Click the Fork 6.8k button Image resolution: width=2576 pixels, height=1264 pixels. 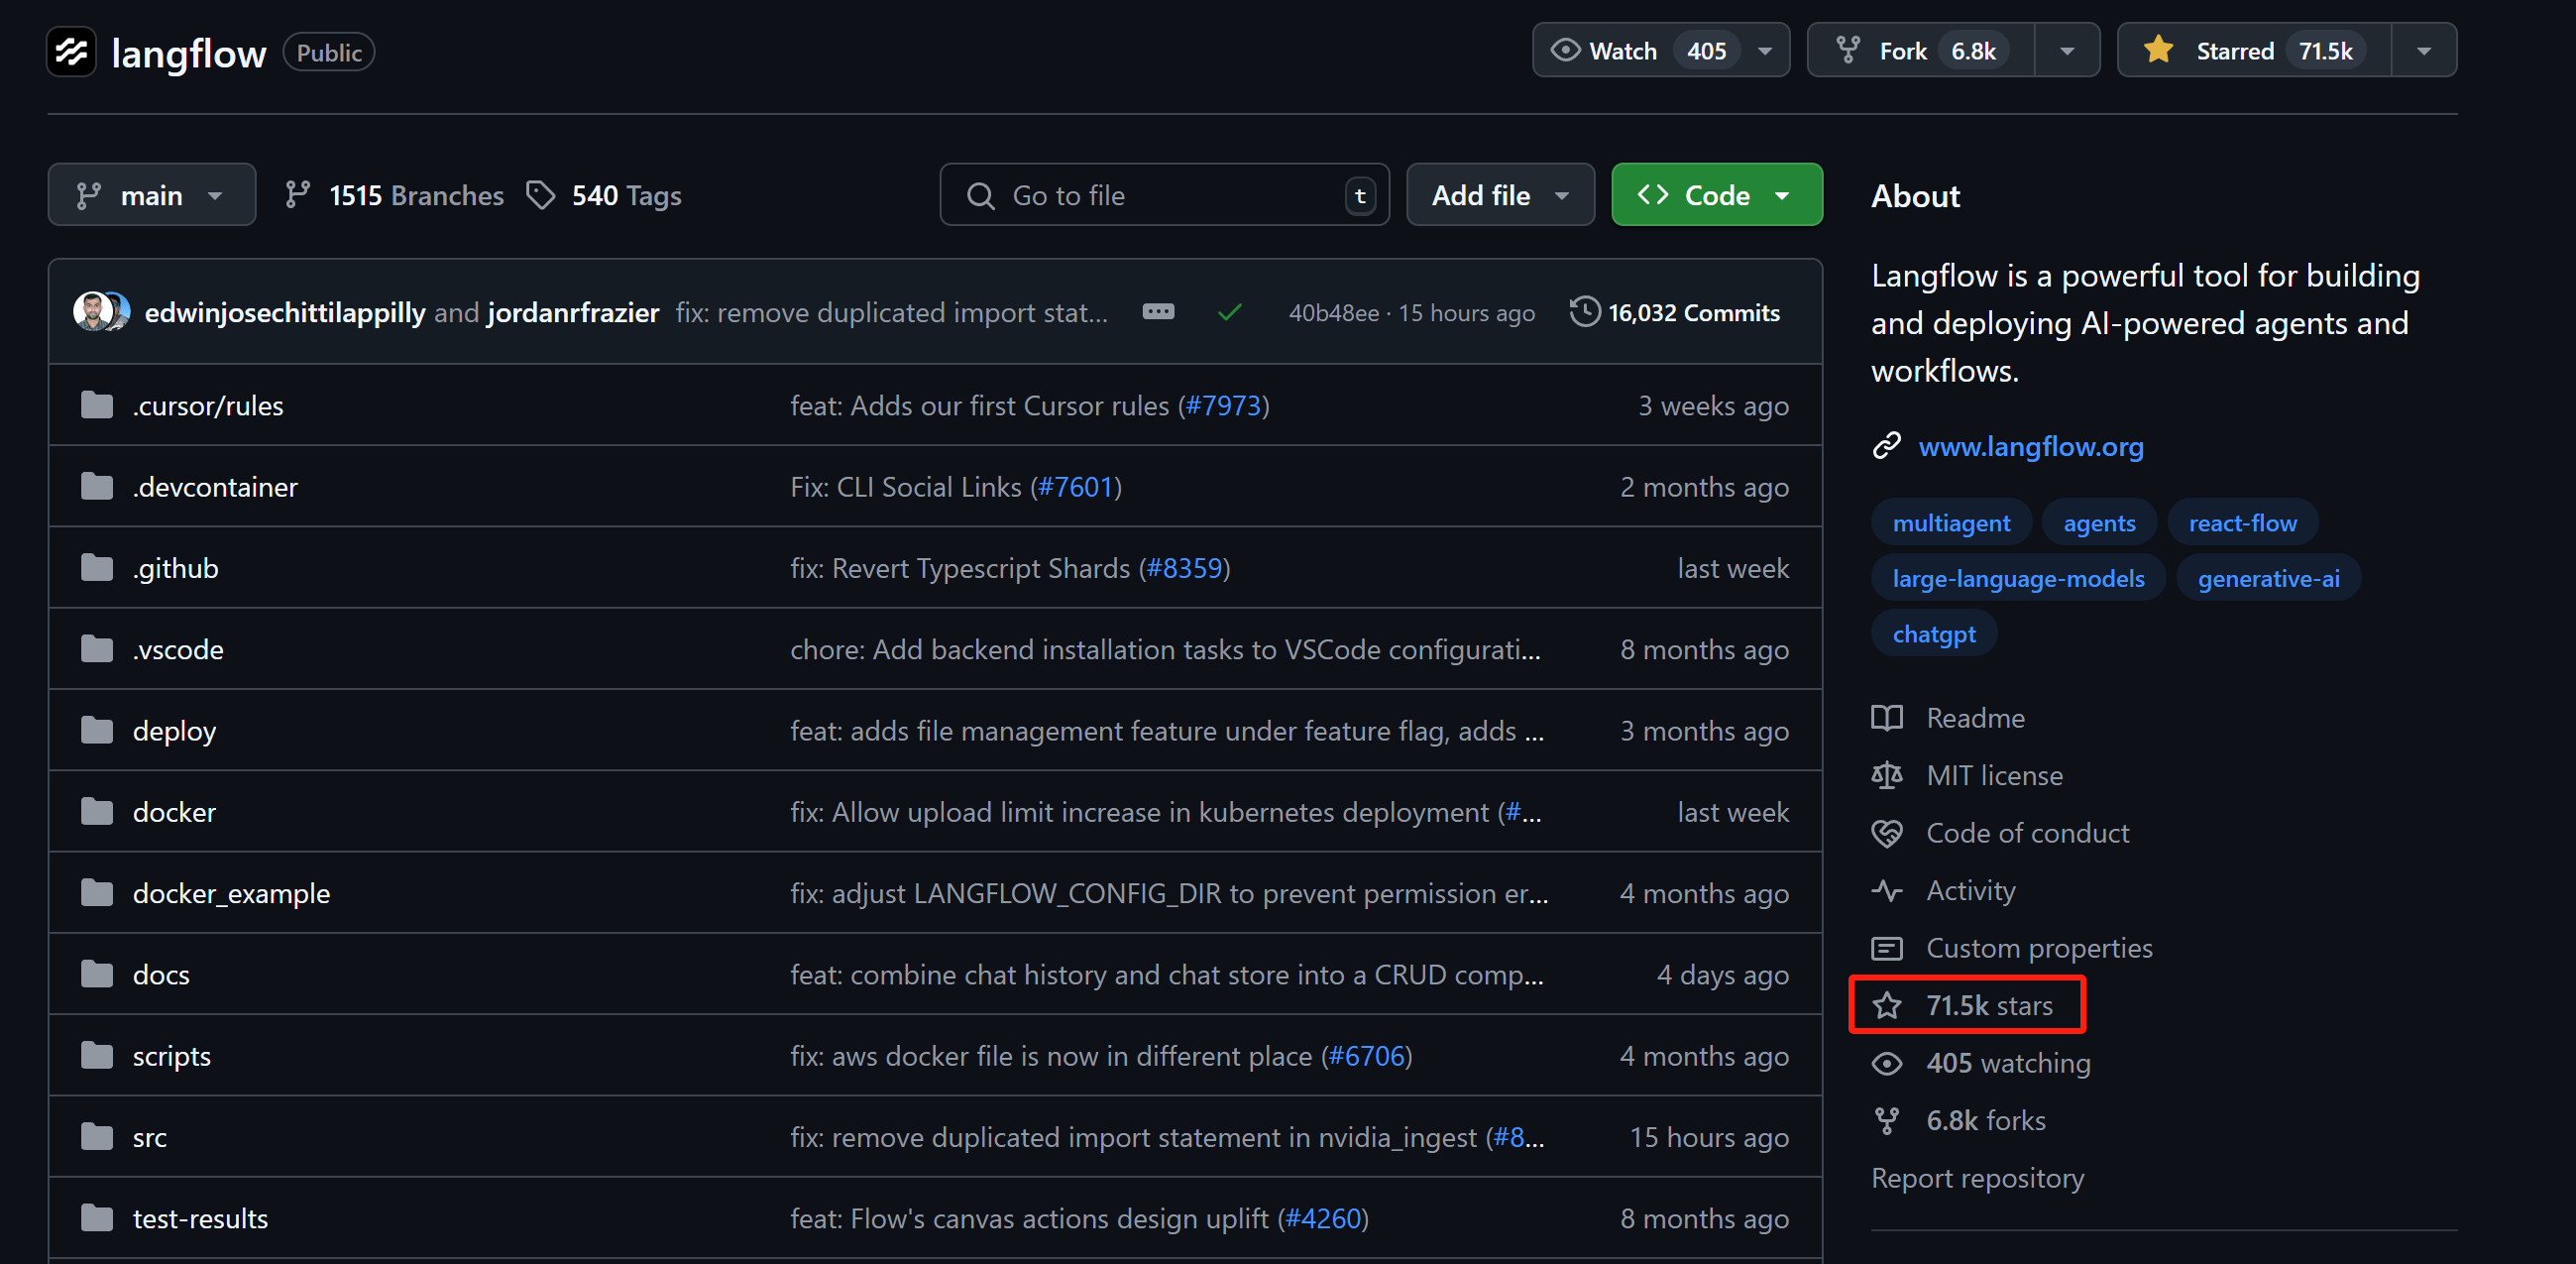click(1920, 50)
